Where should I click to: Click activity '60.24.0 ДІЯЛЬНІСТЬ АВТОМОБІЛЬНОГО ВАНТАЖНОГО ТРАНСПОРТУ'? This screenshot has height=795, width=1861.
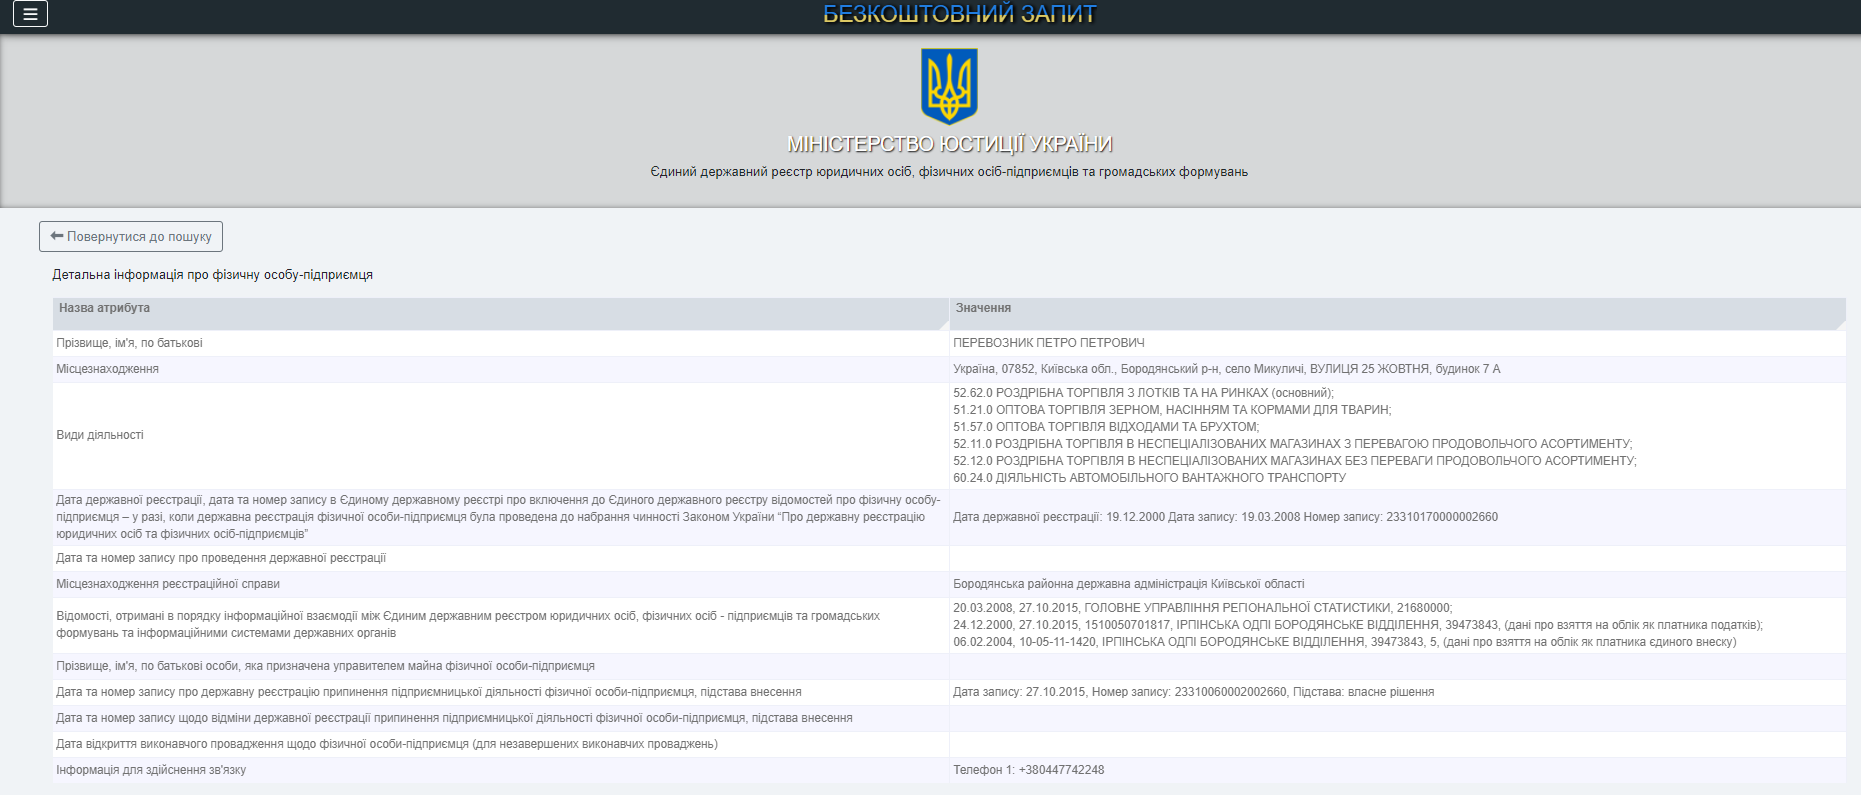coord(1149,478)
